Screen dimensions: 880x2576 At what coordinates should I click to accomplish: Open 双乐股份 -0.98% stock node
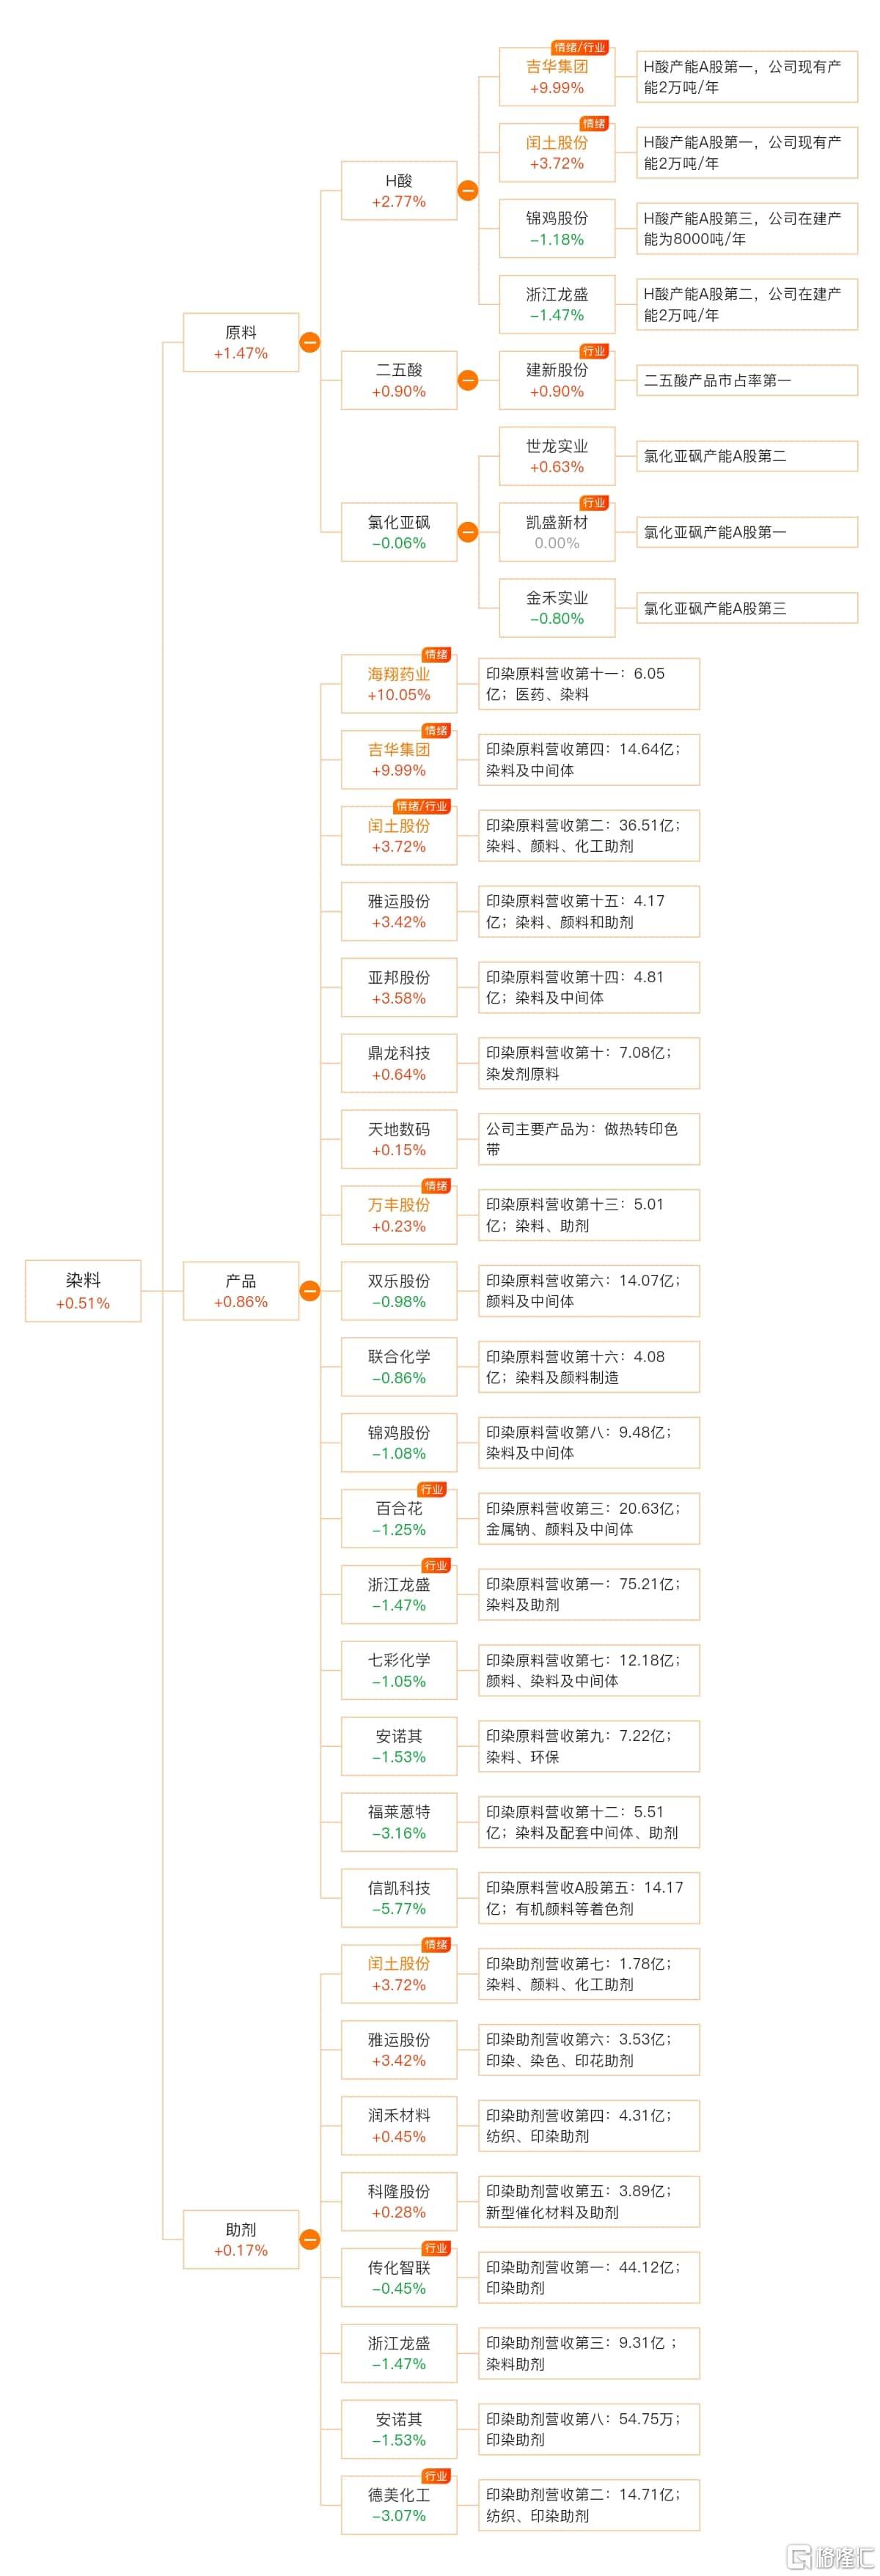pos(399,1291)
